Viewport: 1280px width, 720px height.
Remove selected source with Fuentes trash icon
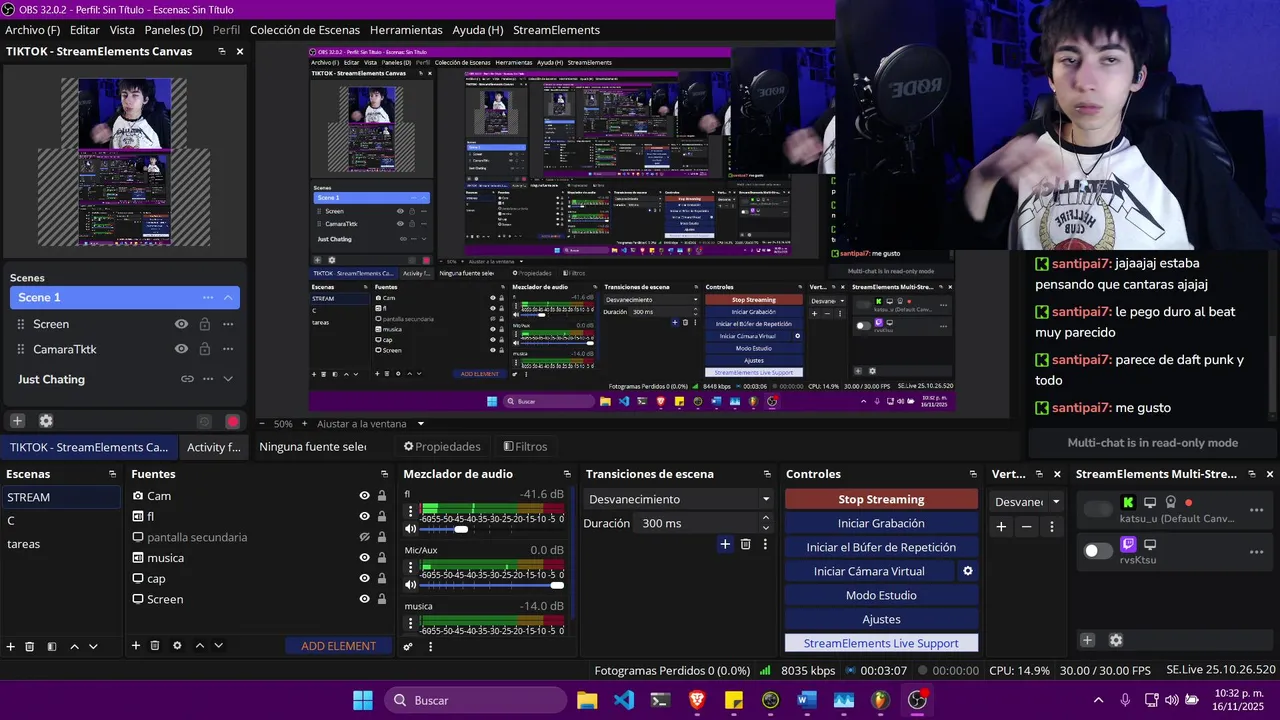pyautogui.click(x=155, y=646)
